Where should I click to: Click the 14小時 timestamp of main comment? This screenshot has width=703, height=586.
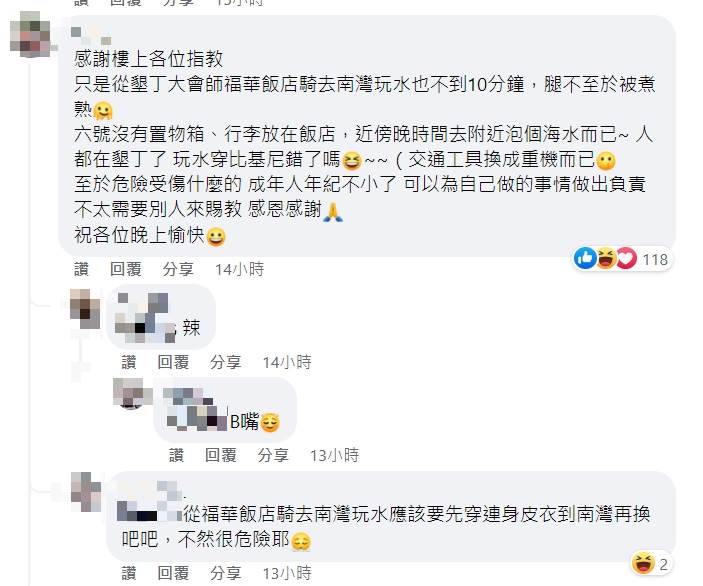239,269
